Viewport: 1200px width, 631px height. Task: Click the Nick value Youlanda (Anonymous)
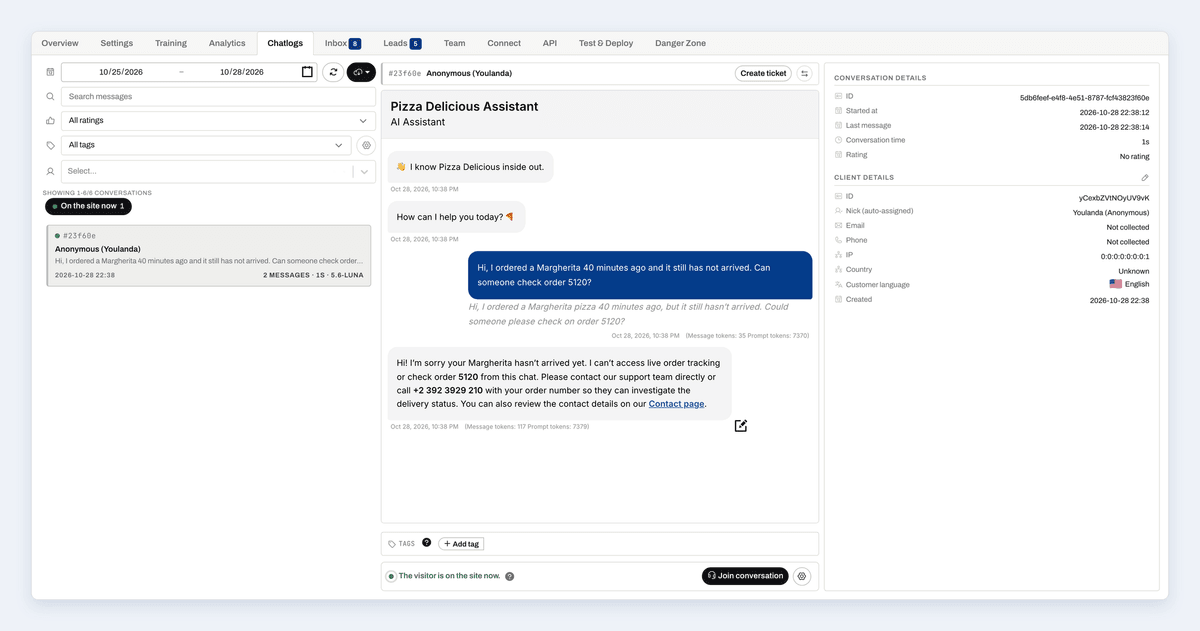1111,213
